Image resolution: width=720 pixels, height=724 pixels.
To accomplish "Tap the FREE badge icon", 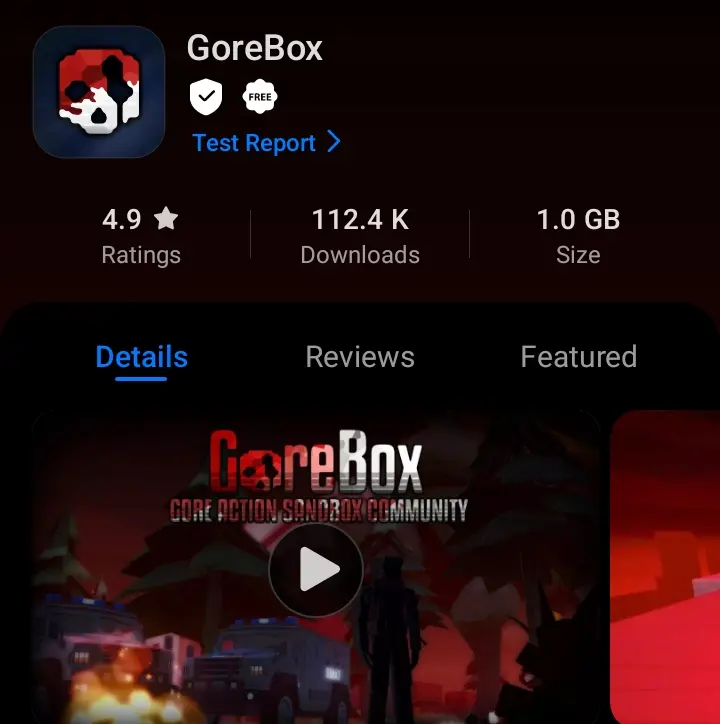I will point(260,97).
